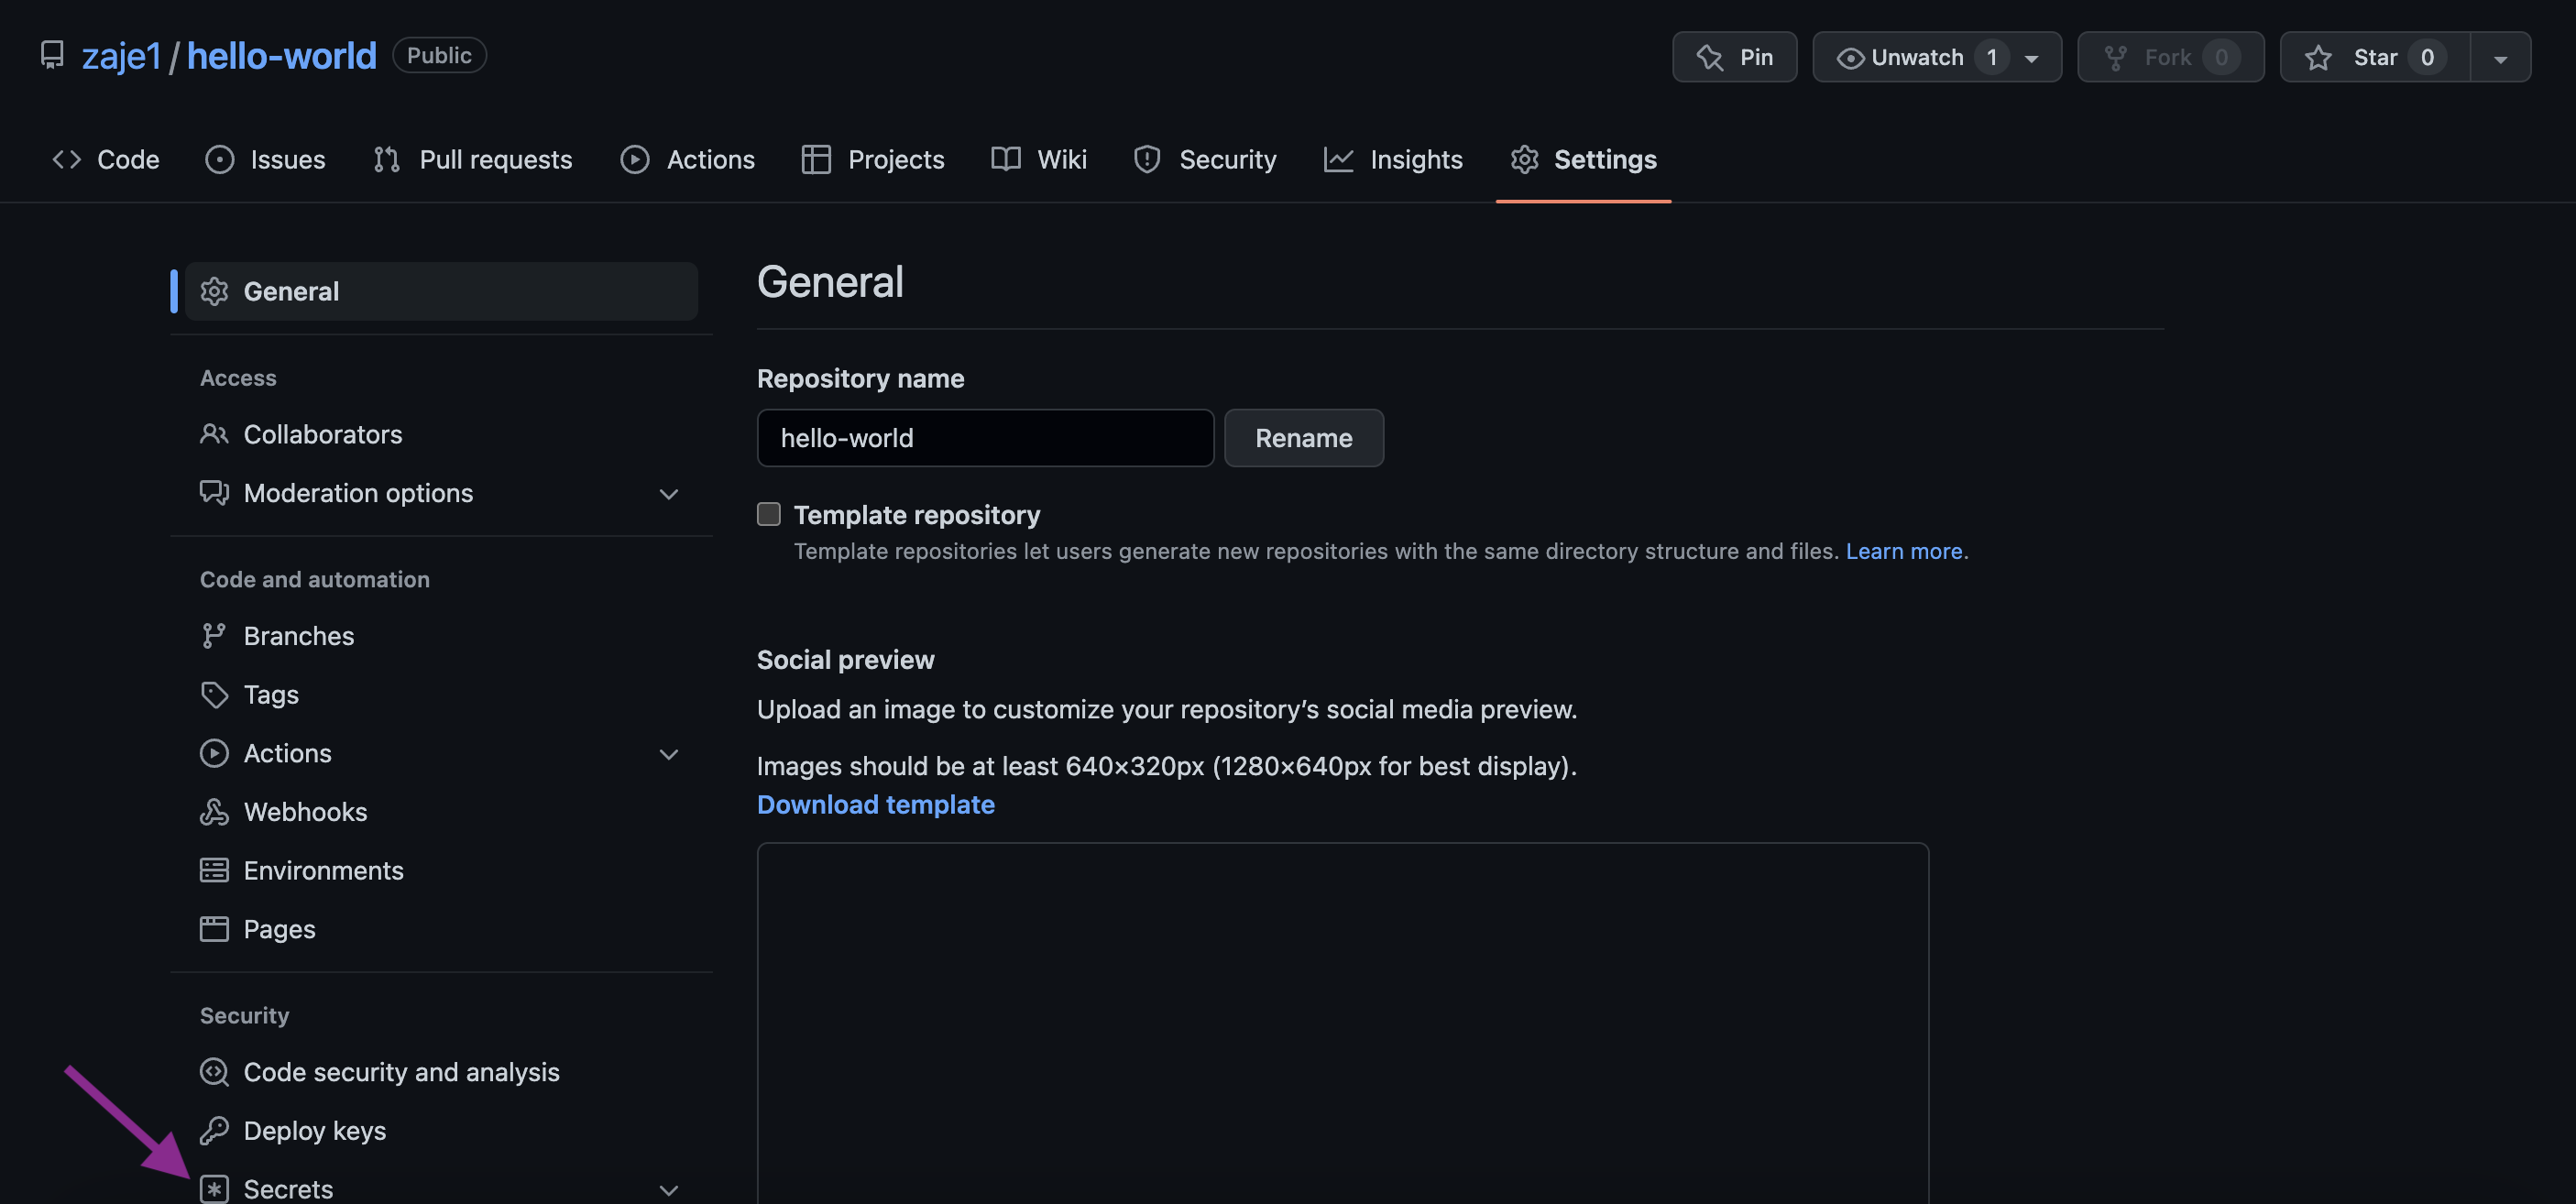Screen dimensions: 2576x1204
Task: Enable the Template repository checkbox
Action: click(768, 514)
